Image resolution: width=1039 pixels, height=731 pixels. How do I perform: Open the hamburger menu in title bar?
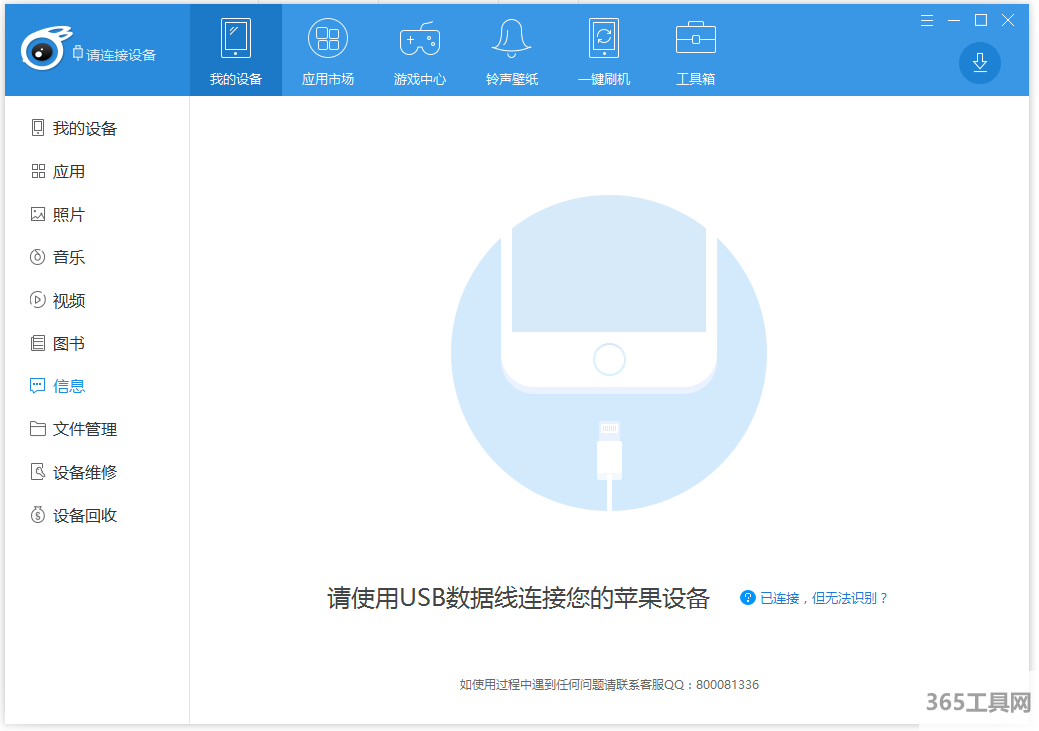[x=927, y=20]
